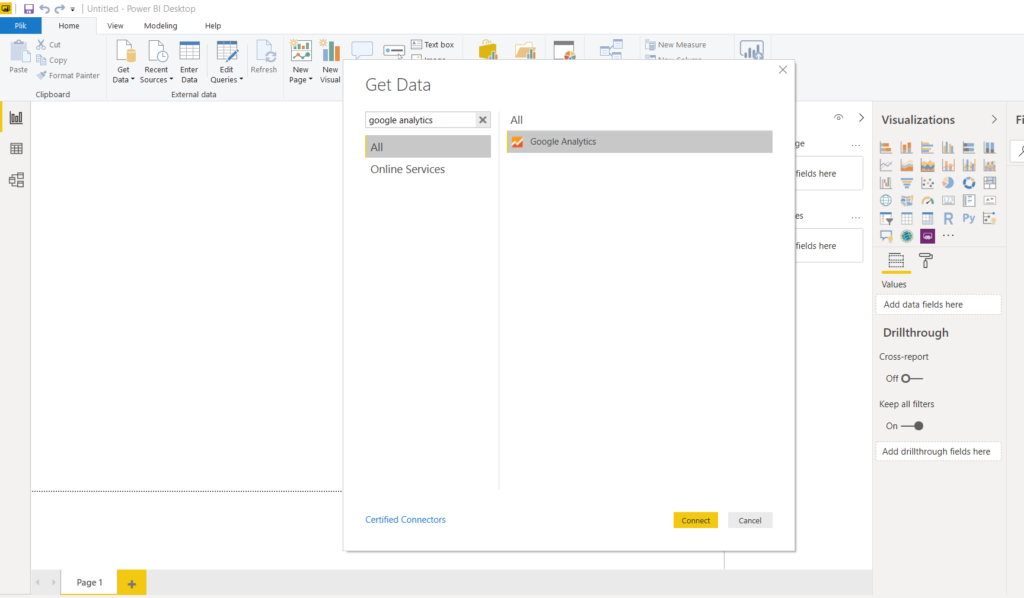Select the Stacked column chart visual
Viewport: 1024px width, 598px height.
[x=906, y=148]
